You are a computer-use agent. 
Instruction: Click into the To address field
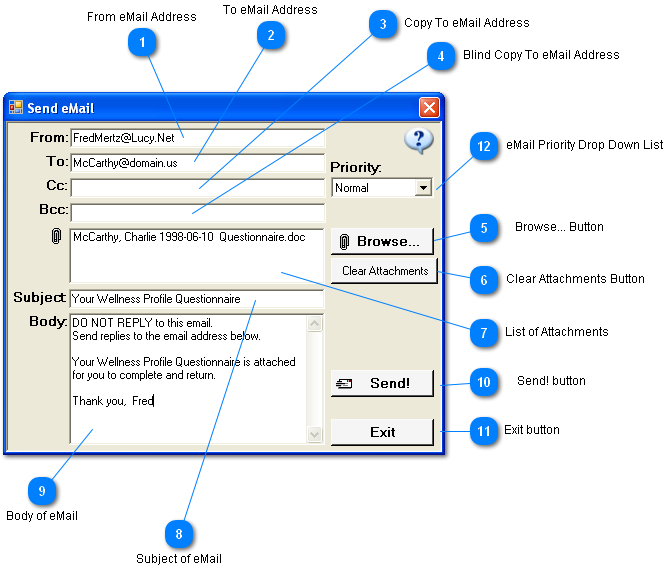198,163
